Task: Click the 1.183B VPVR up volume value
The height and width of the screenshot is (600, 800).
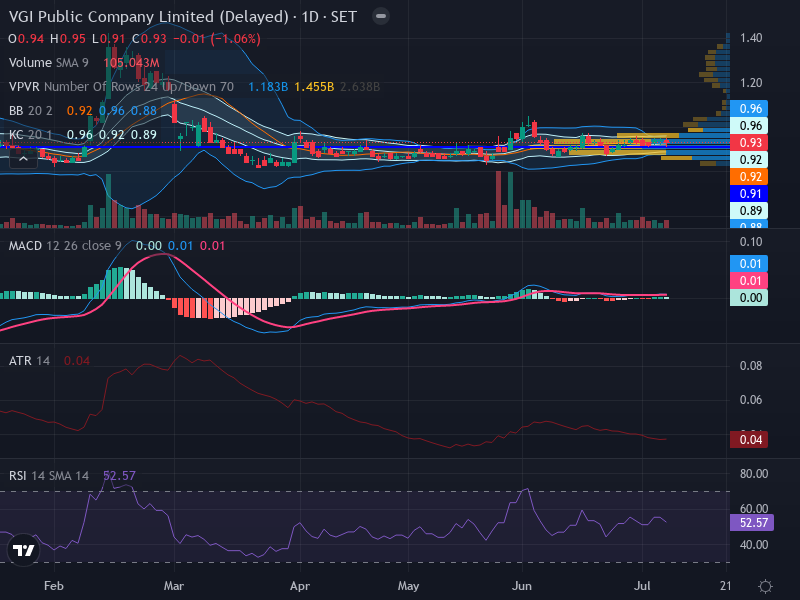Action: point(268,87)
